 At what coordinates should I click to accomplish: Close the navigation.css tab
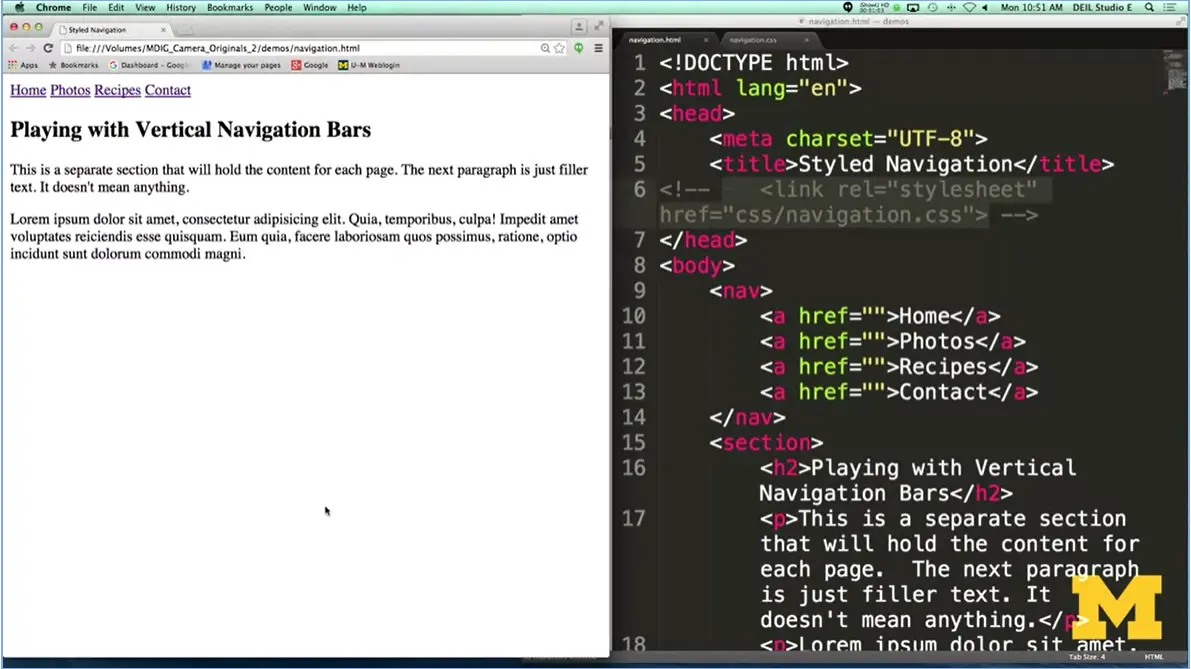808,40
